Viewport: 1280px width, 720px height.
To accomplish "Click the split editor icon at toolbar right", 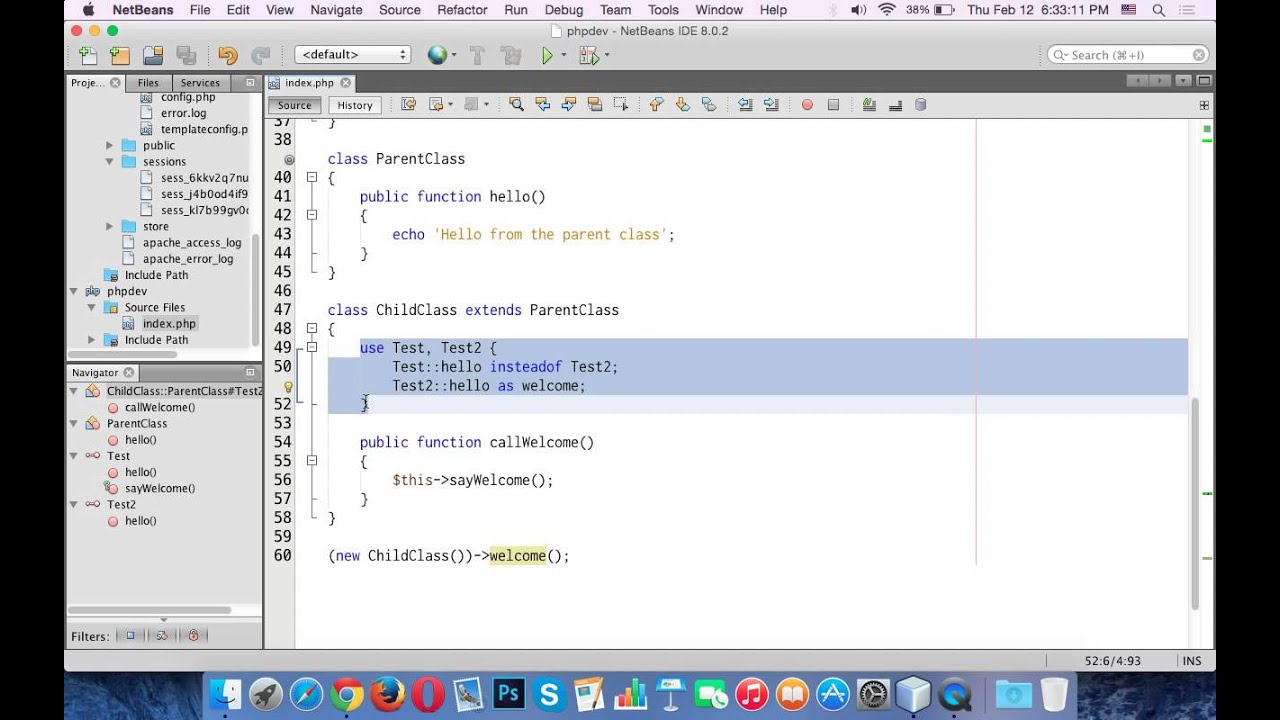I will 1205,104.
